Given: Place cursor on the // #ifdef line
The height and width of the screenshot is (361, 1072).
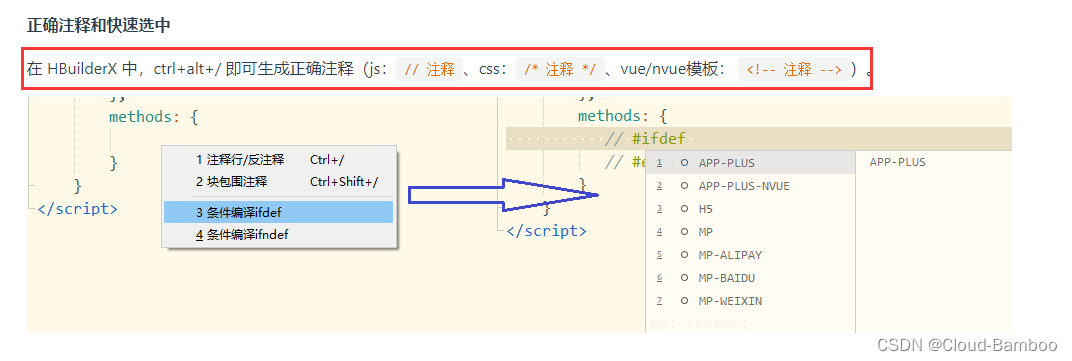Looking at the screenshot, I should 759,139.
